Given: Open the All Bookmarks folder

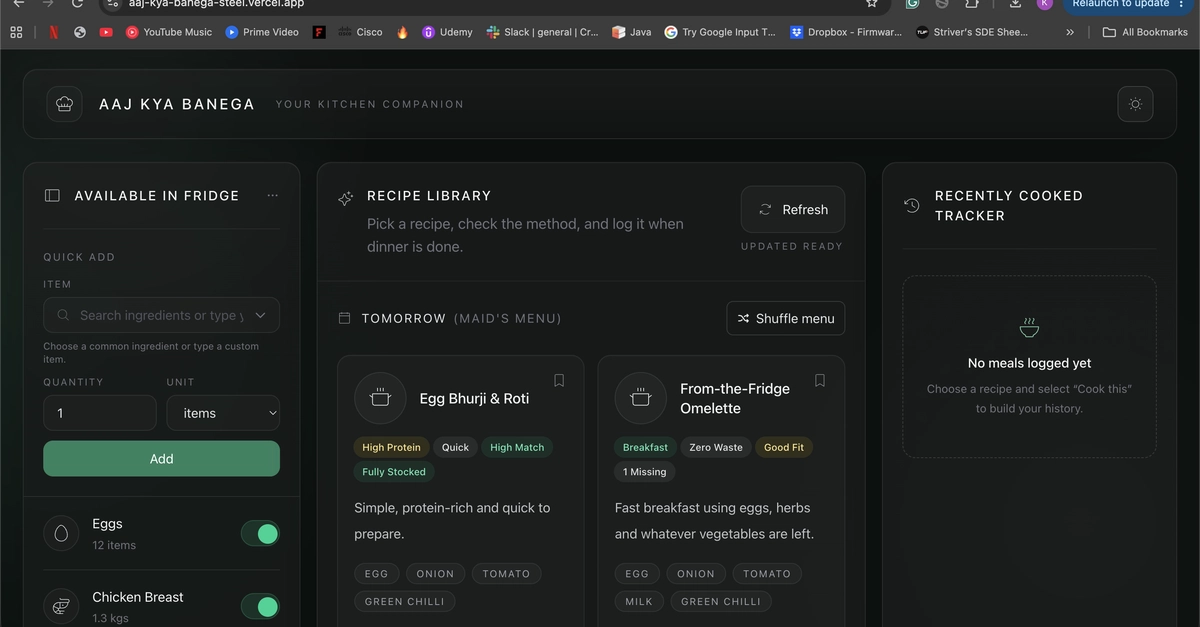Looking at the screenshot, I should tap(1145, 32).
